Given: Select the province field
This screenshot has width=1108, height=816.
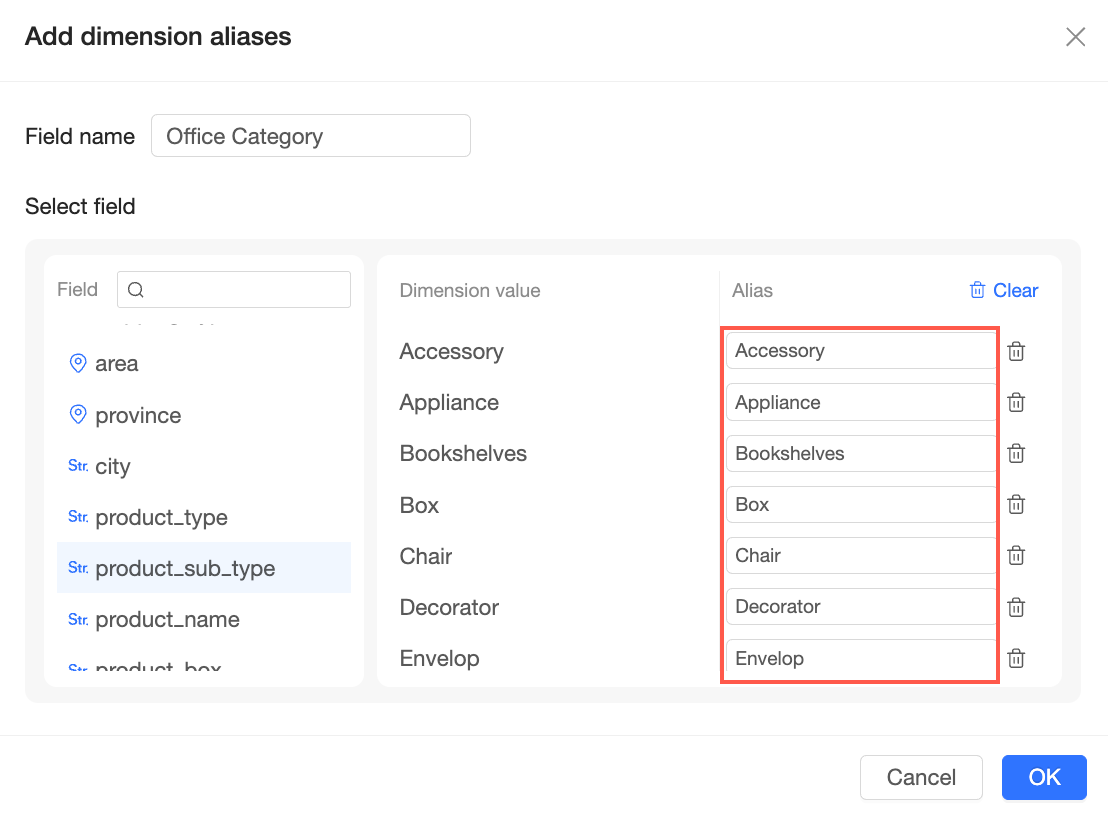Looking at the screenshot, I should pyautogui.click(x=138, y=415).
